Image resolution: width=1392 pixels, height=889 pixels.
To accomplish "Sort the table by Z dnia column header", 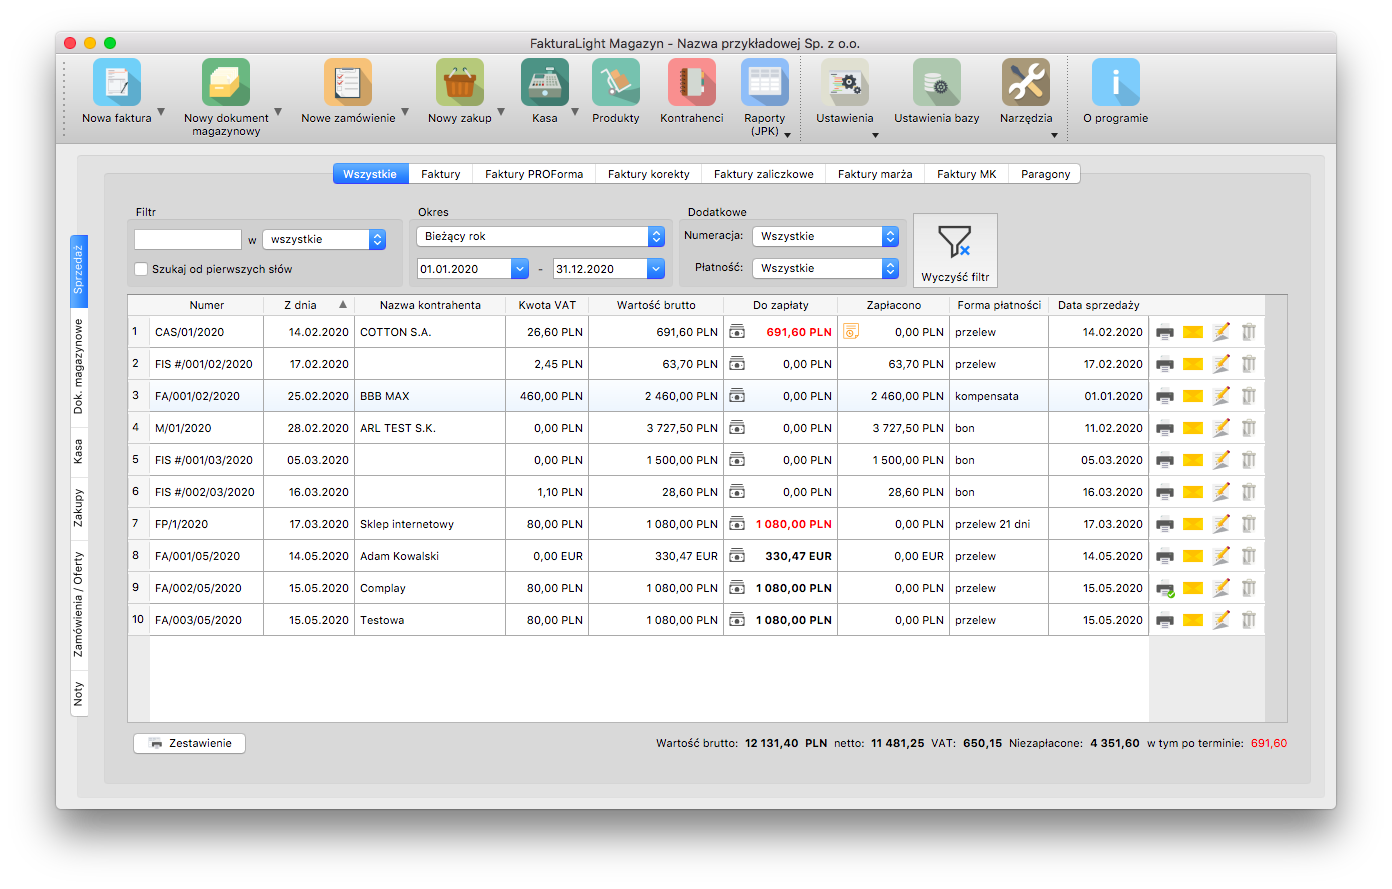I will [x=308, y=305].
